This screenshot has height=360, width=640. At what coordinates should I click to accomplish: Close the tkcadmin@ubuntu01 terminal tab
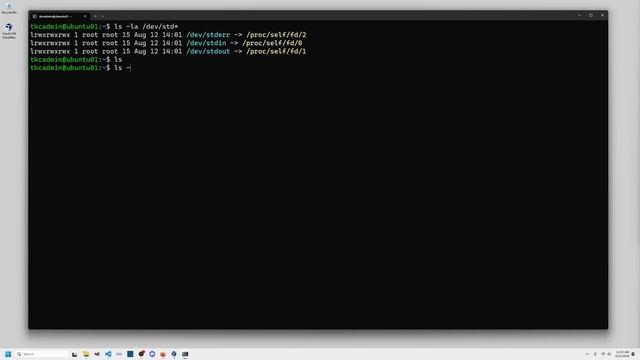85,16
